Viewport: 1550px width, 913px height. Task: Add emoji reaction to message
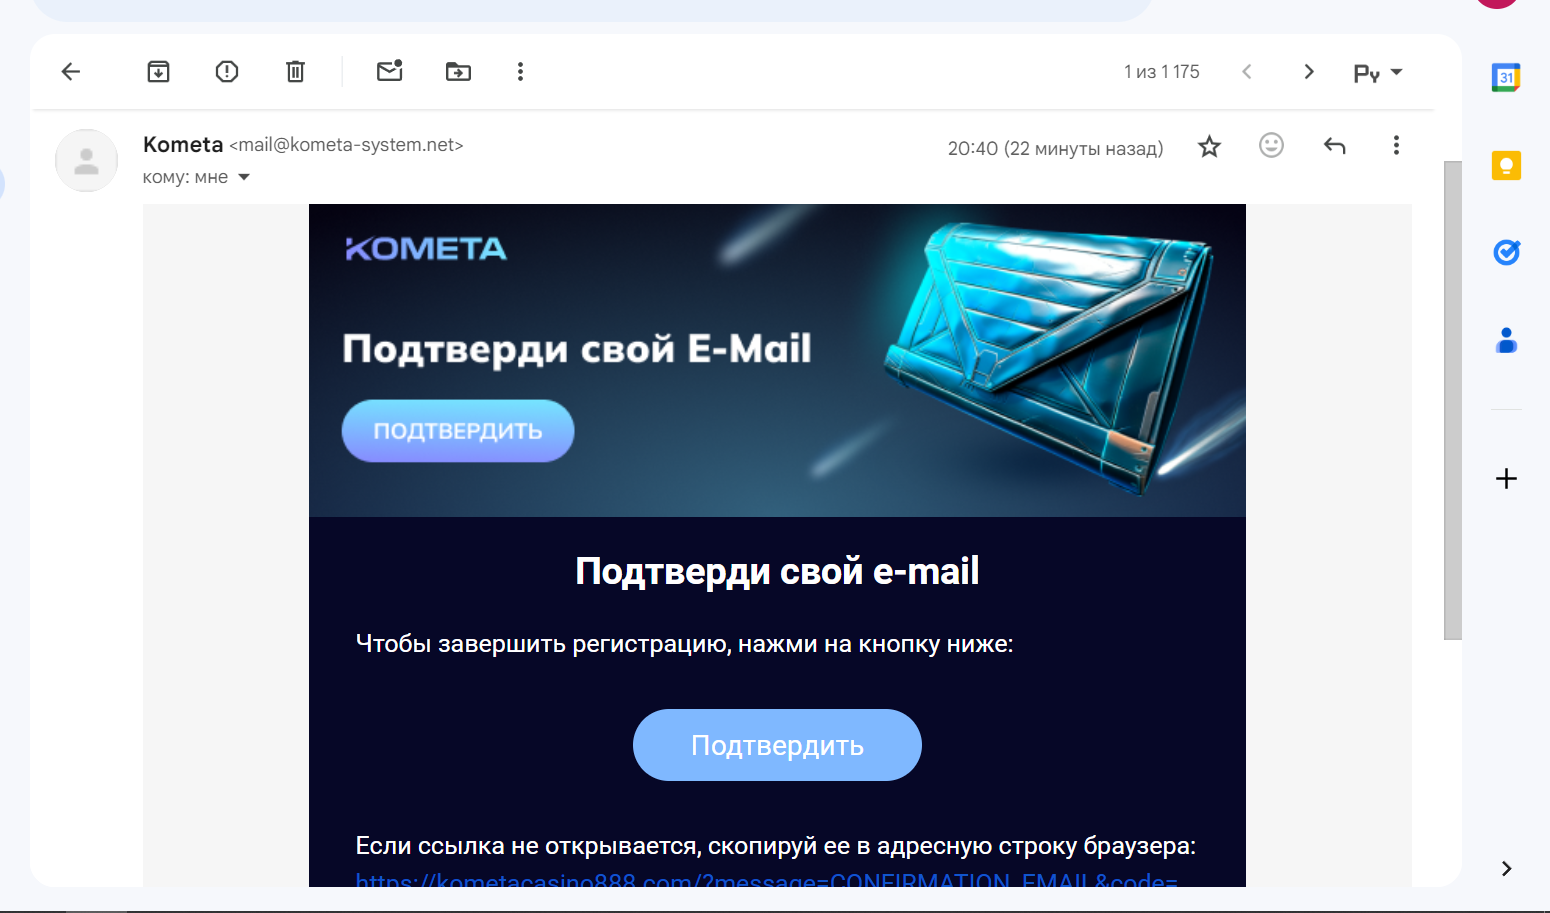click(1271, 146)
